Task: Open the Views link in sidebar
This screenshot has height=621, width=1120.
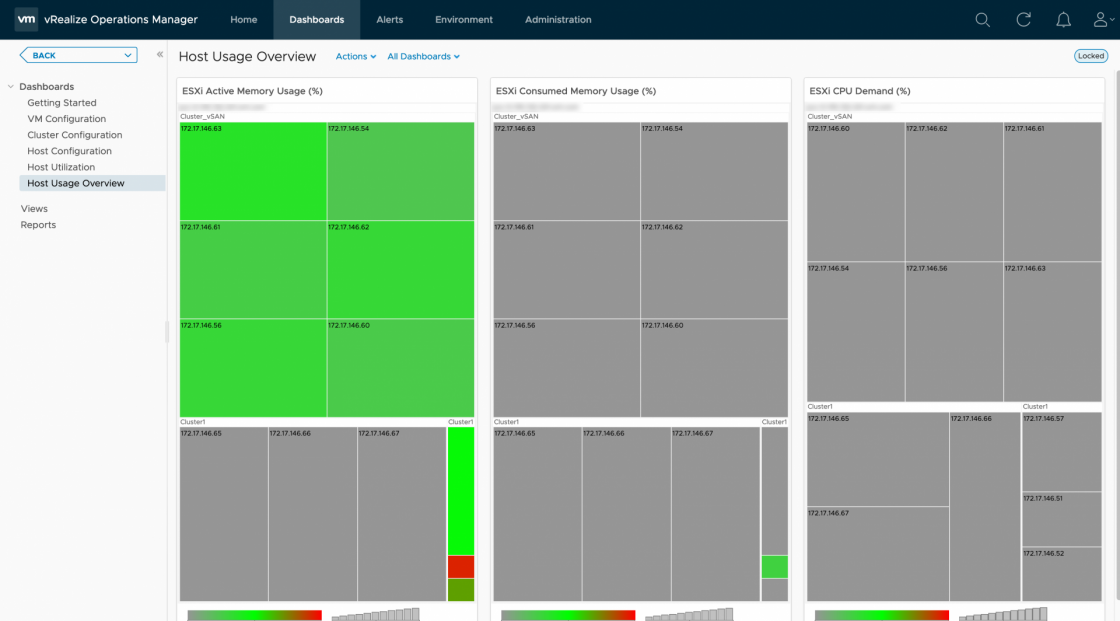Action: (x=34, y=209)
